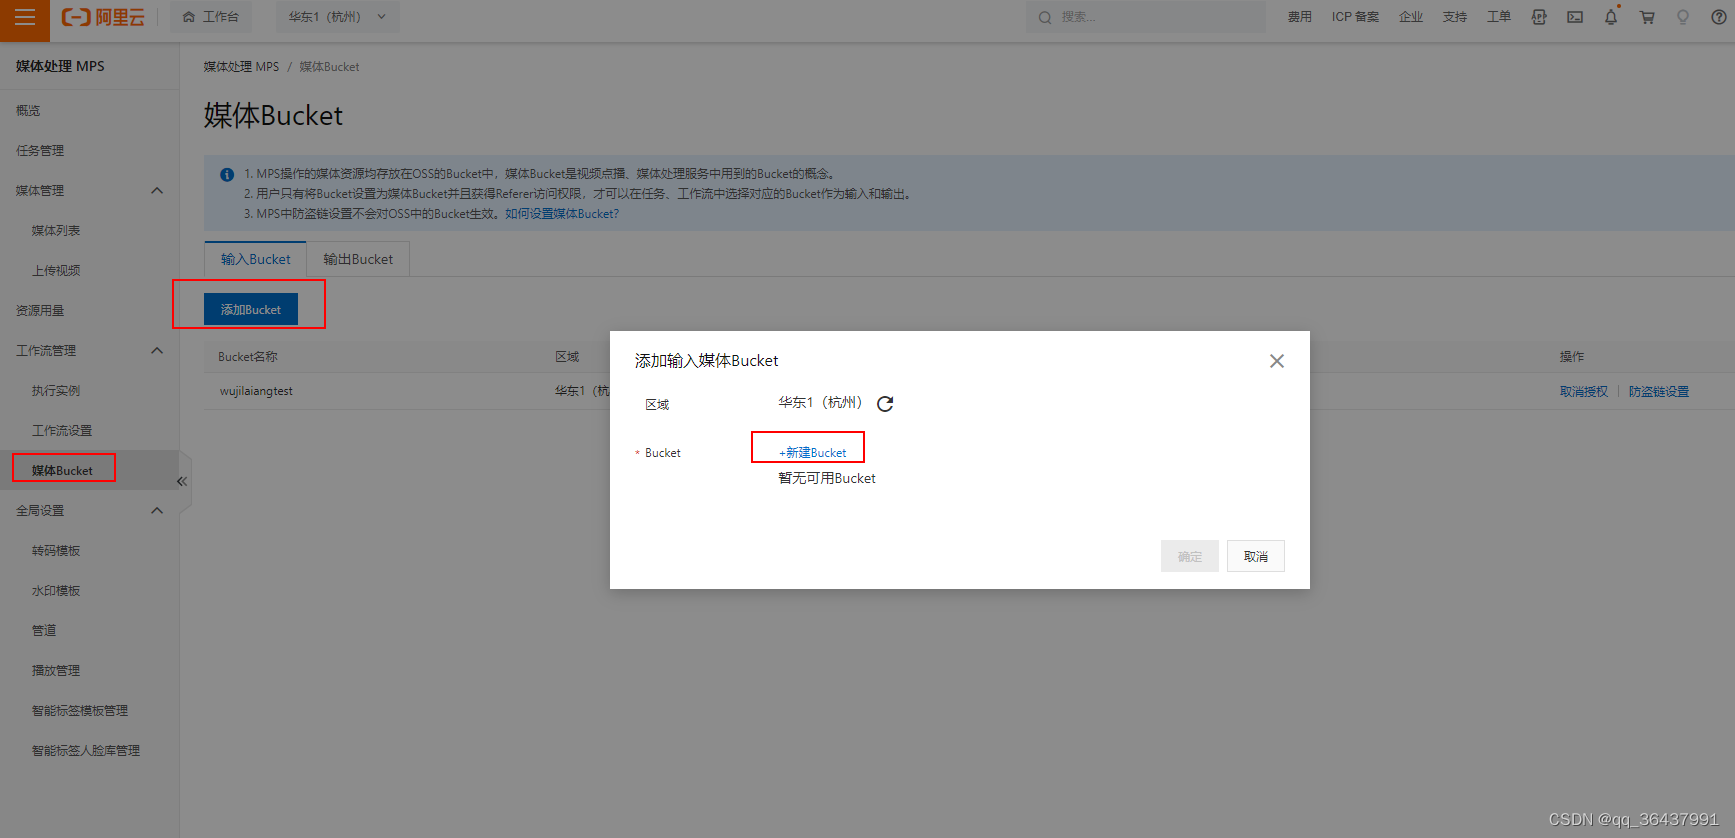
Task: Open the 支持 menu
Action: click(1454, 17)
